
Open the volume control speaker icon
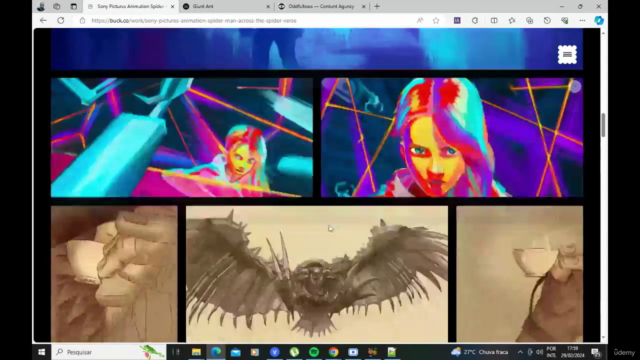click(540, 352)
